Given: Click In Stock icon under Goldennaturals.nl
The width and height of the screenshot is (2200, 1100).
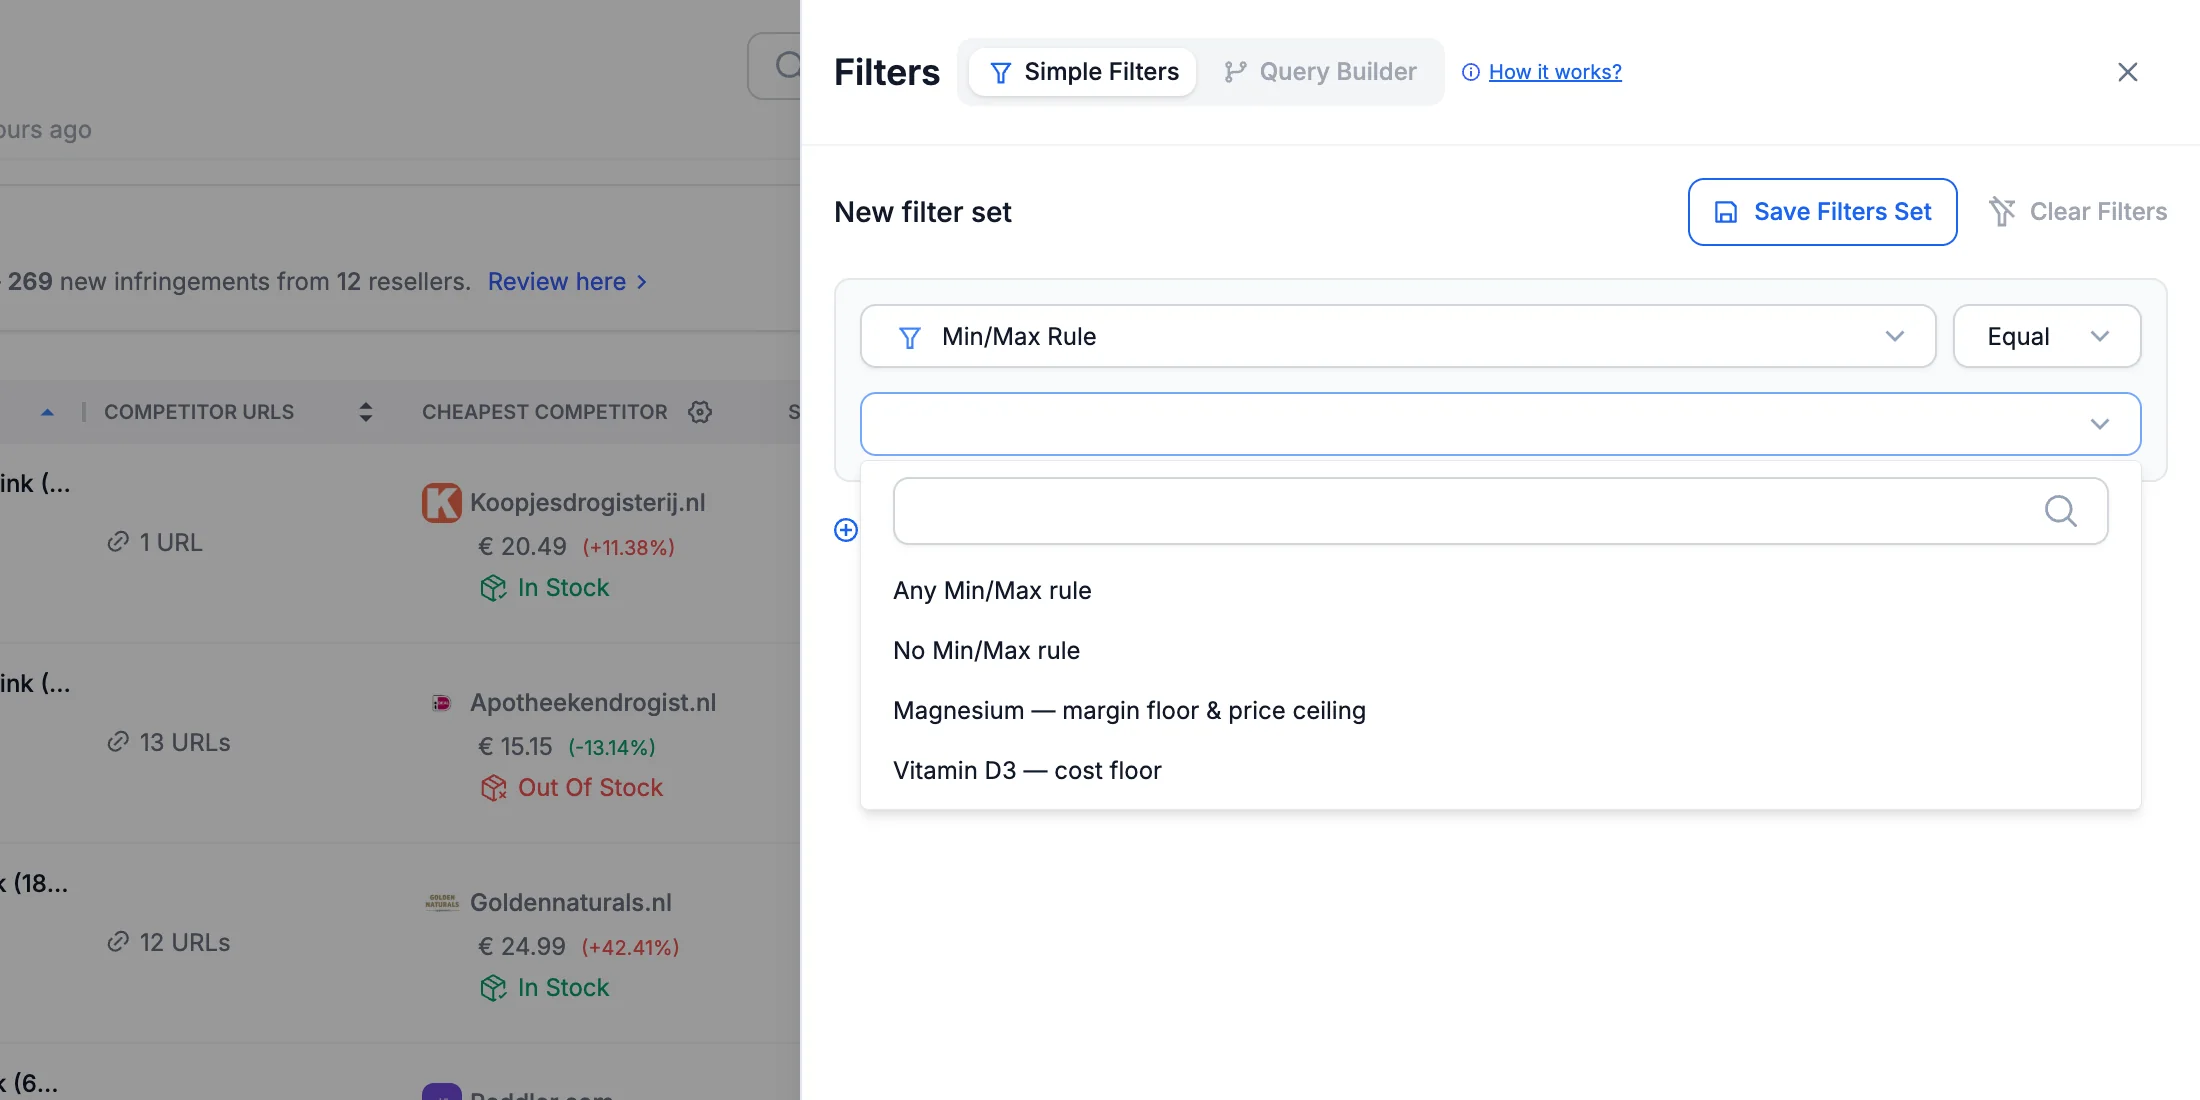Looking at the screenshot, I should click(x=493, y=988).
